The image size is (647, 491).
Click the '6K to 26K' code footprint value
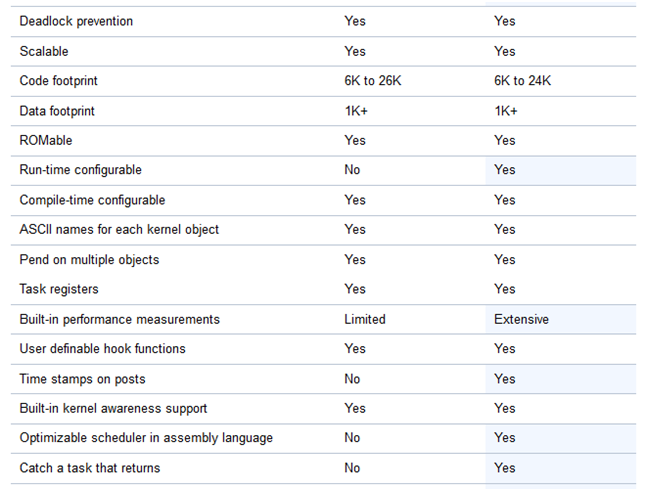point(373,80)
